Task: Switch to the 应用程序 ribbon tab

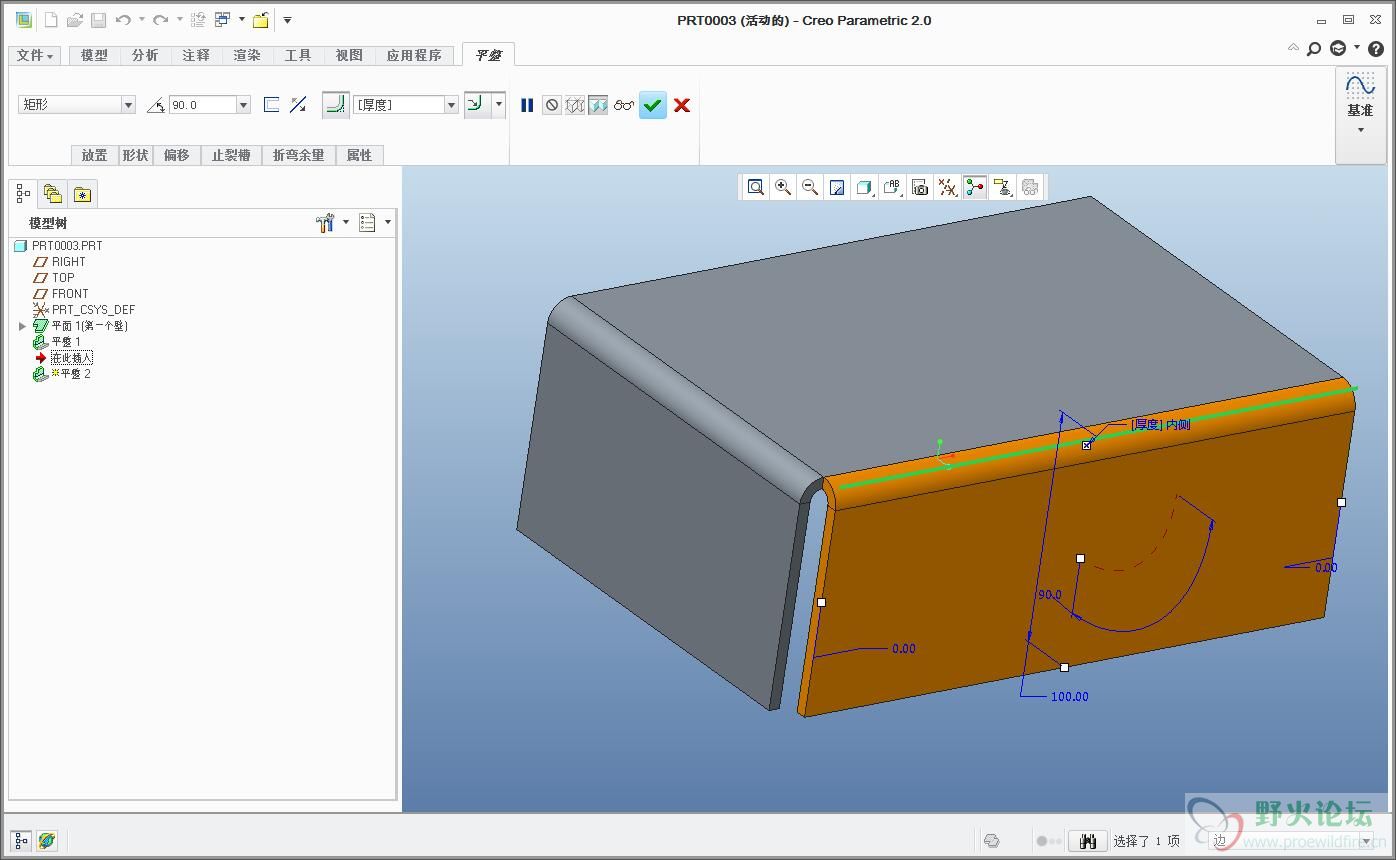Action: coord(414,55)
